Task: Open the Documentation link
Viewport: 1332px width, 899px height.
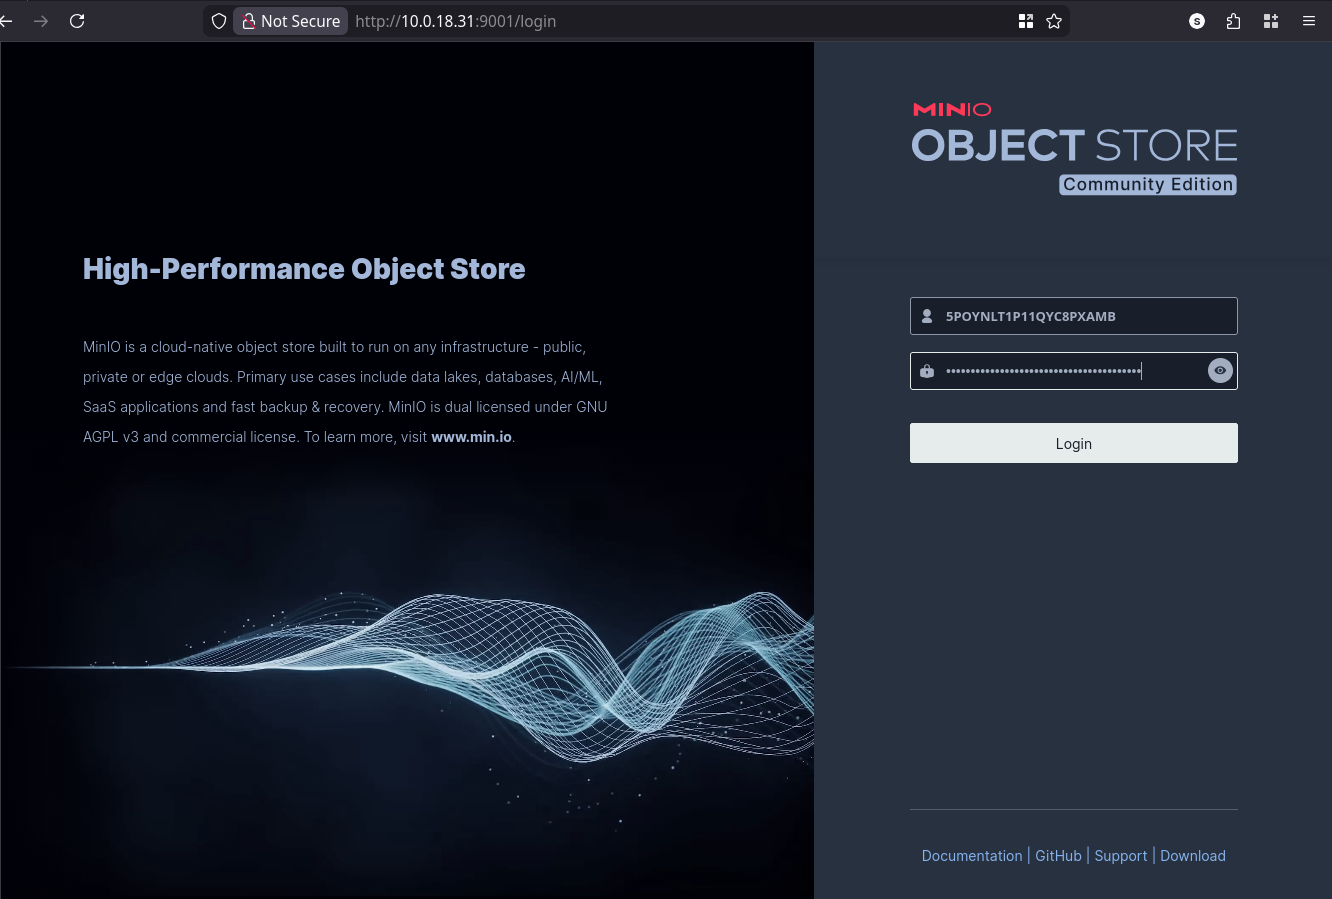Action: click(x=971, y=856)
